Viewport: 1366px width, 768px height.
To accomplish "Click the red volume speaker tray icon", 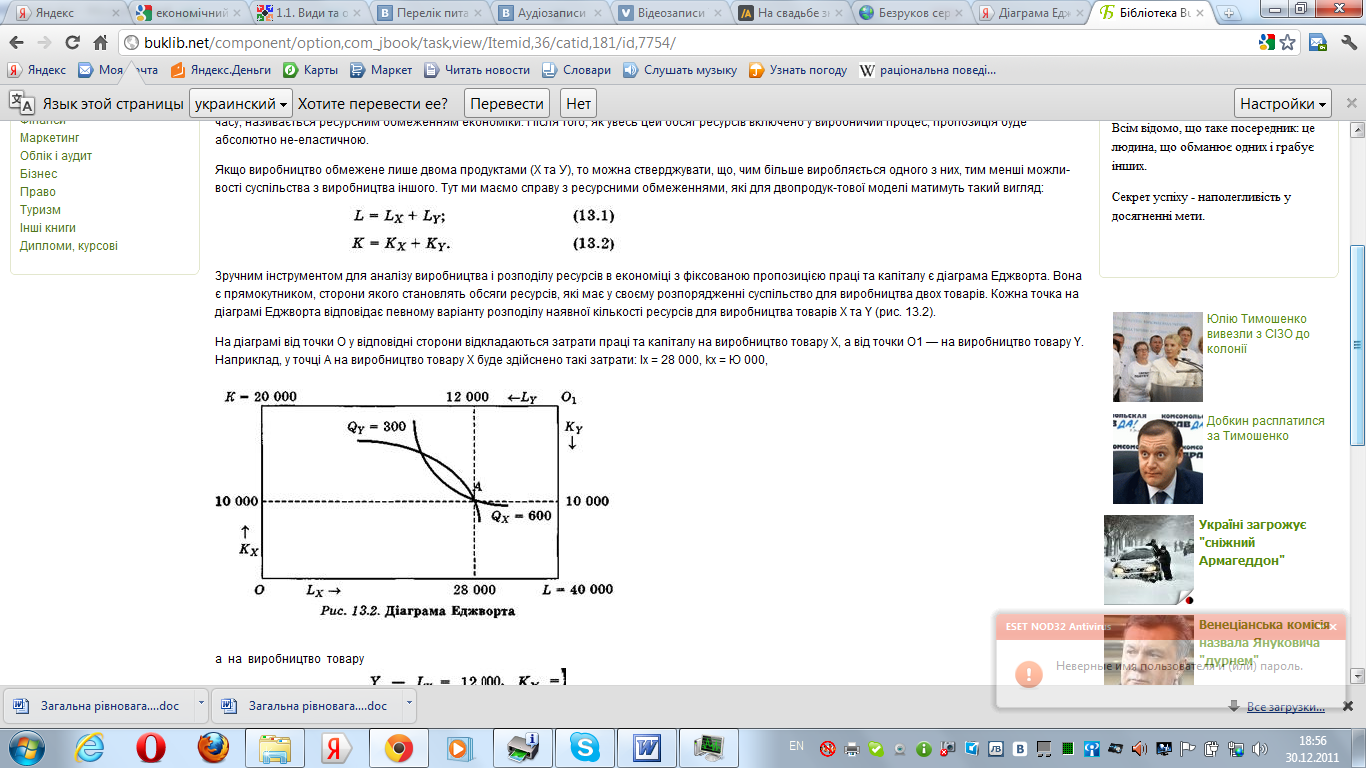I will point(1141,747).
